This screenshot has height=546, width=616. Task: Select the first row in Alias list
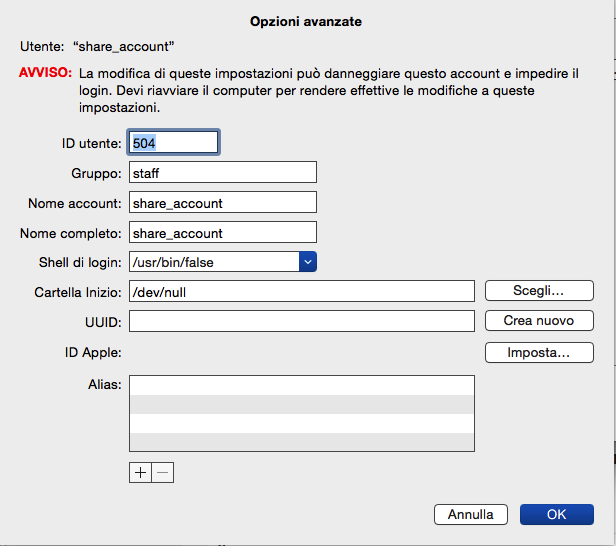pos(302,386)
